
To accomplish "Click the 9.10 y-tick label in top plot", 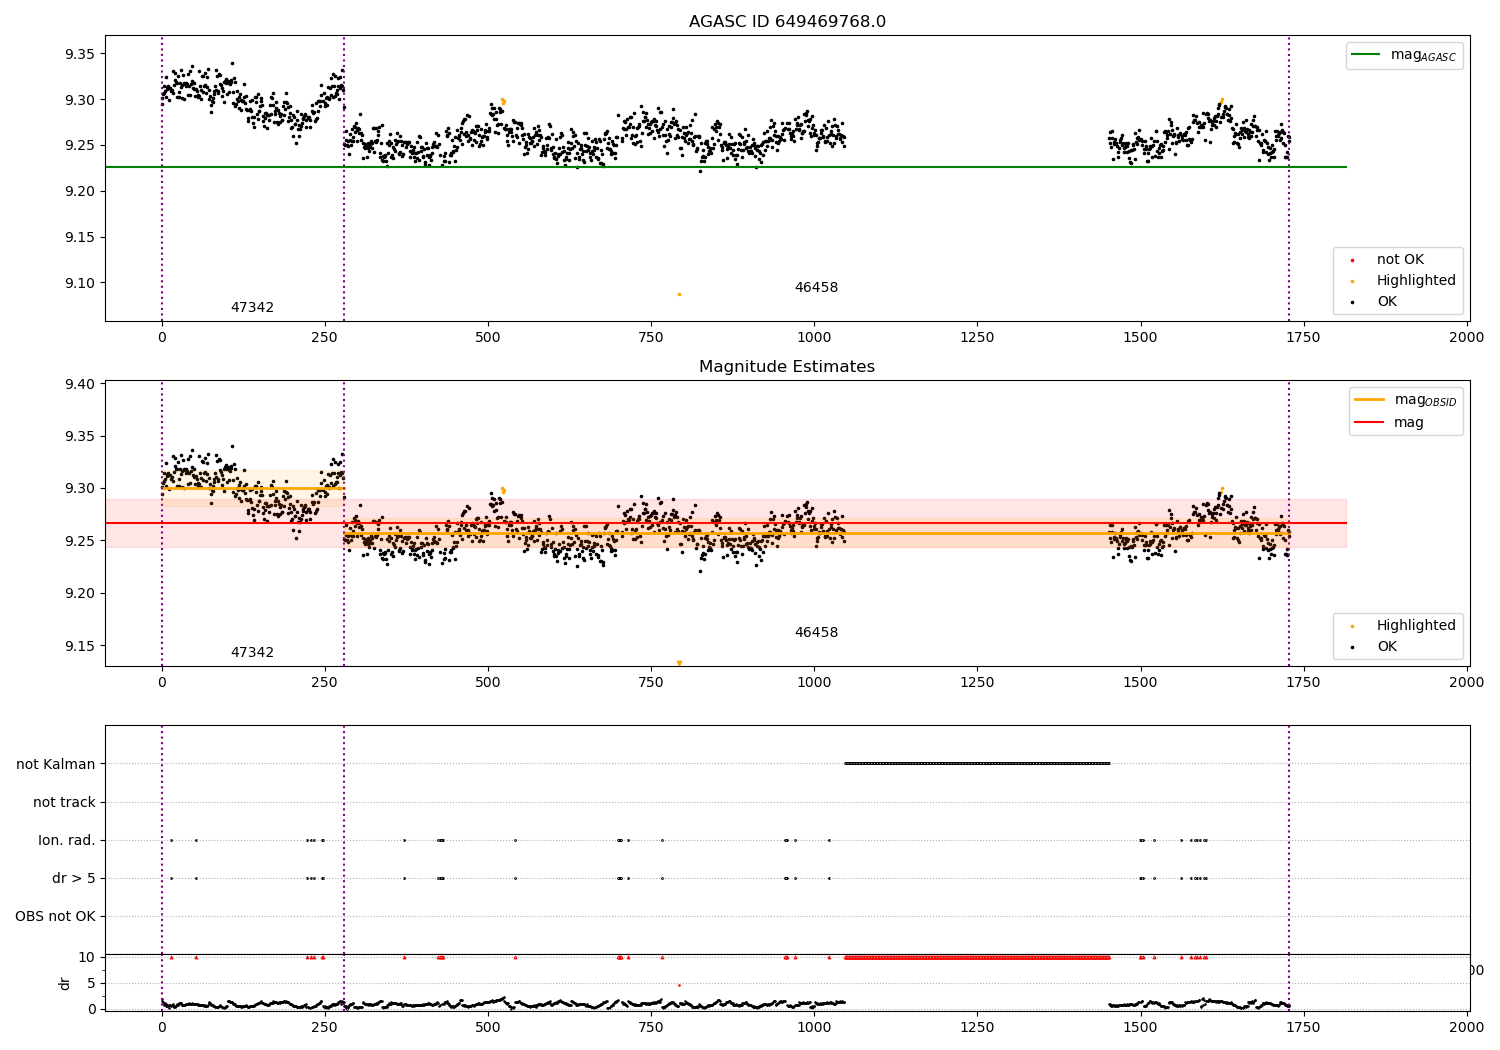I will click(80, 283).
